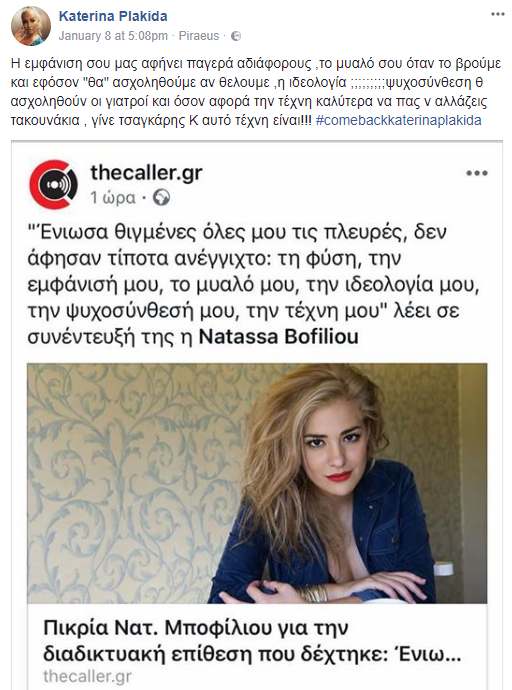Screen dimensions: 512x690
Task: Open the thecaller.gr page name
Action: pyautogui.click(x=146, y=172)
